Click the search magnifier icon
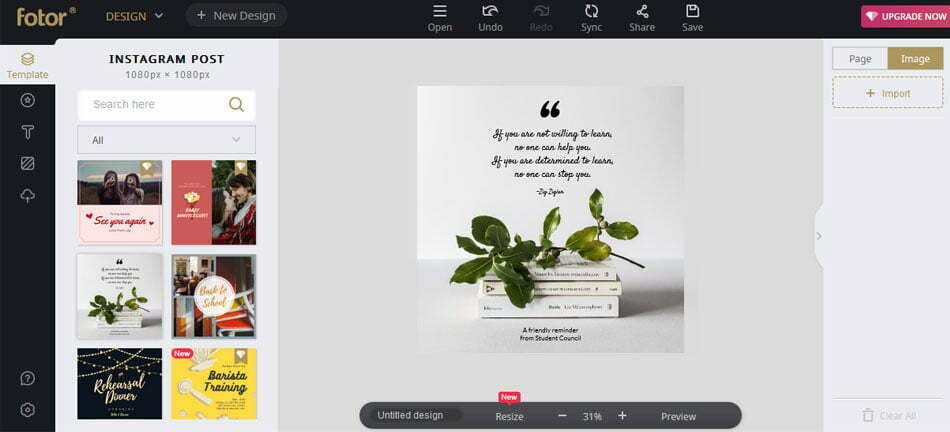 point(236,104)
